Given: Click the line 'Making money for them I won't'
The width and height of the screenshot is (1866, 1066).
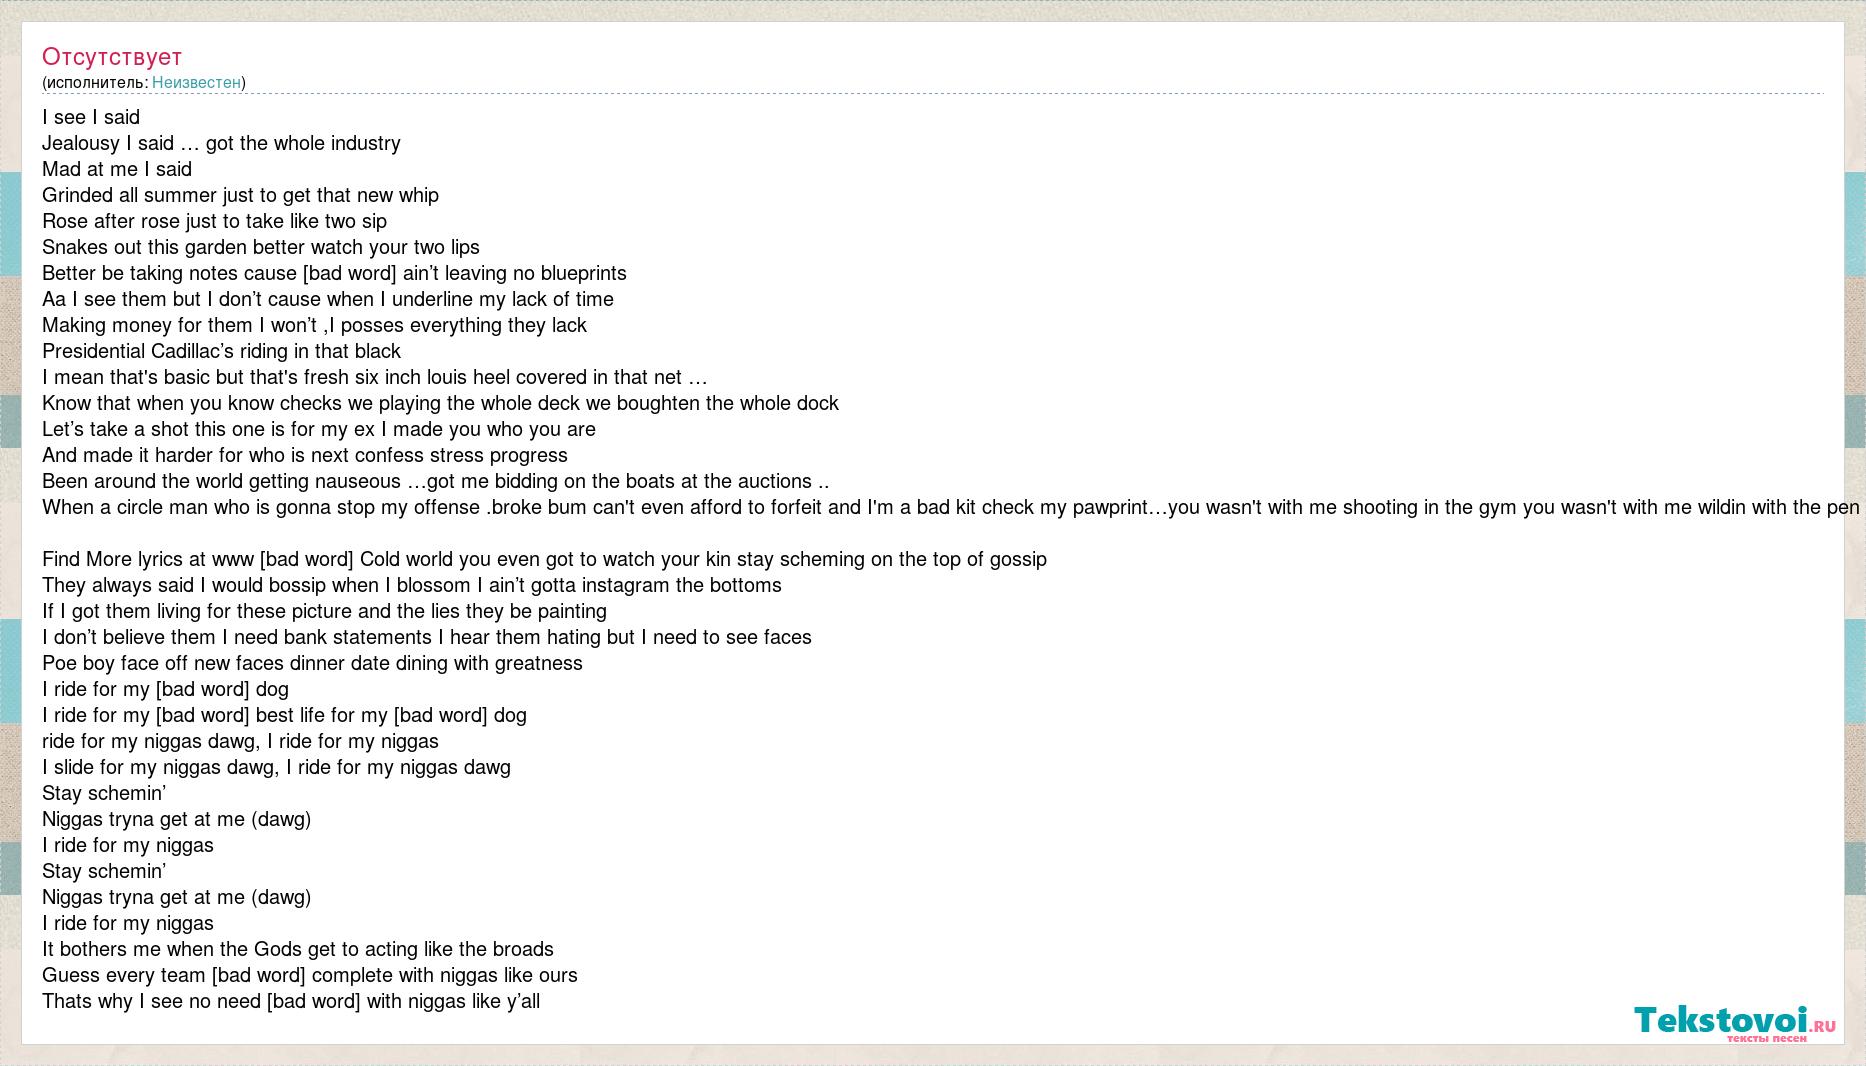Looking at the screenshot, I should coord(314,325).
